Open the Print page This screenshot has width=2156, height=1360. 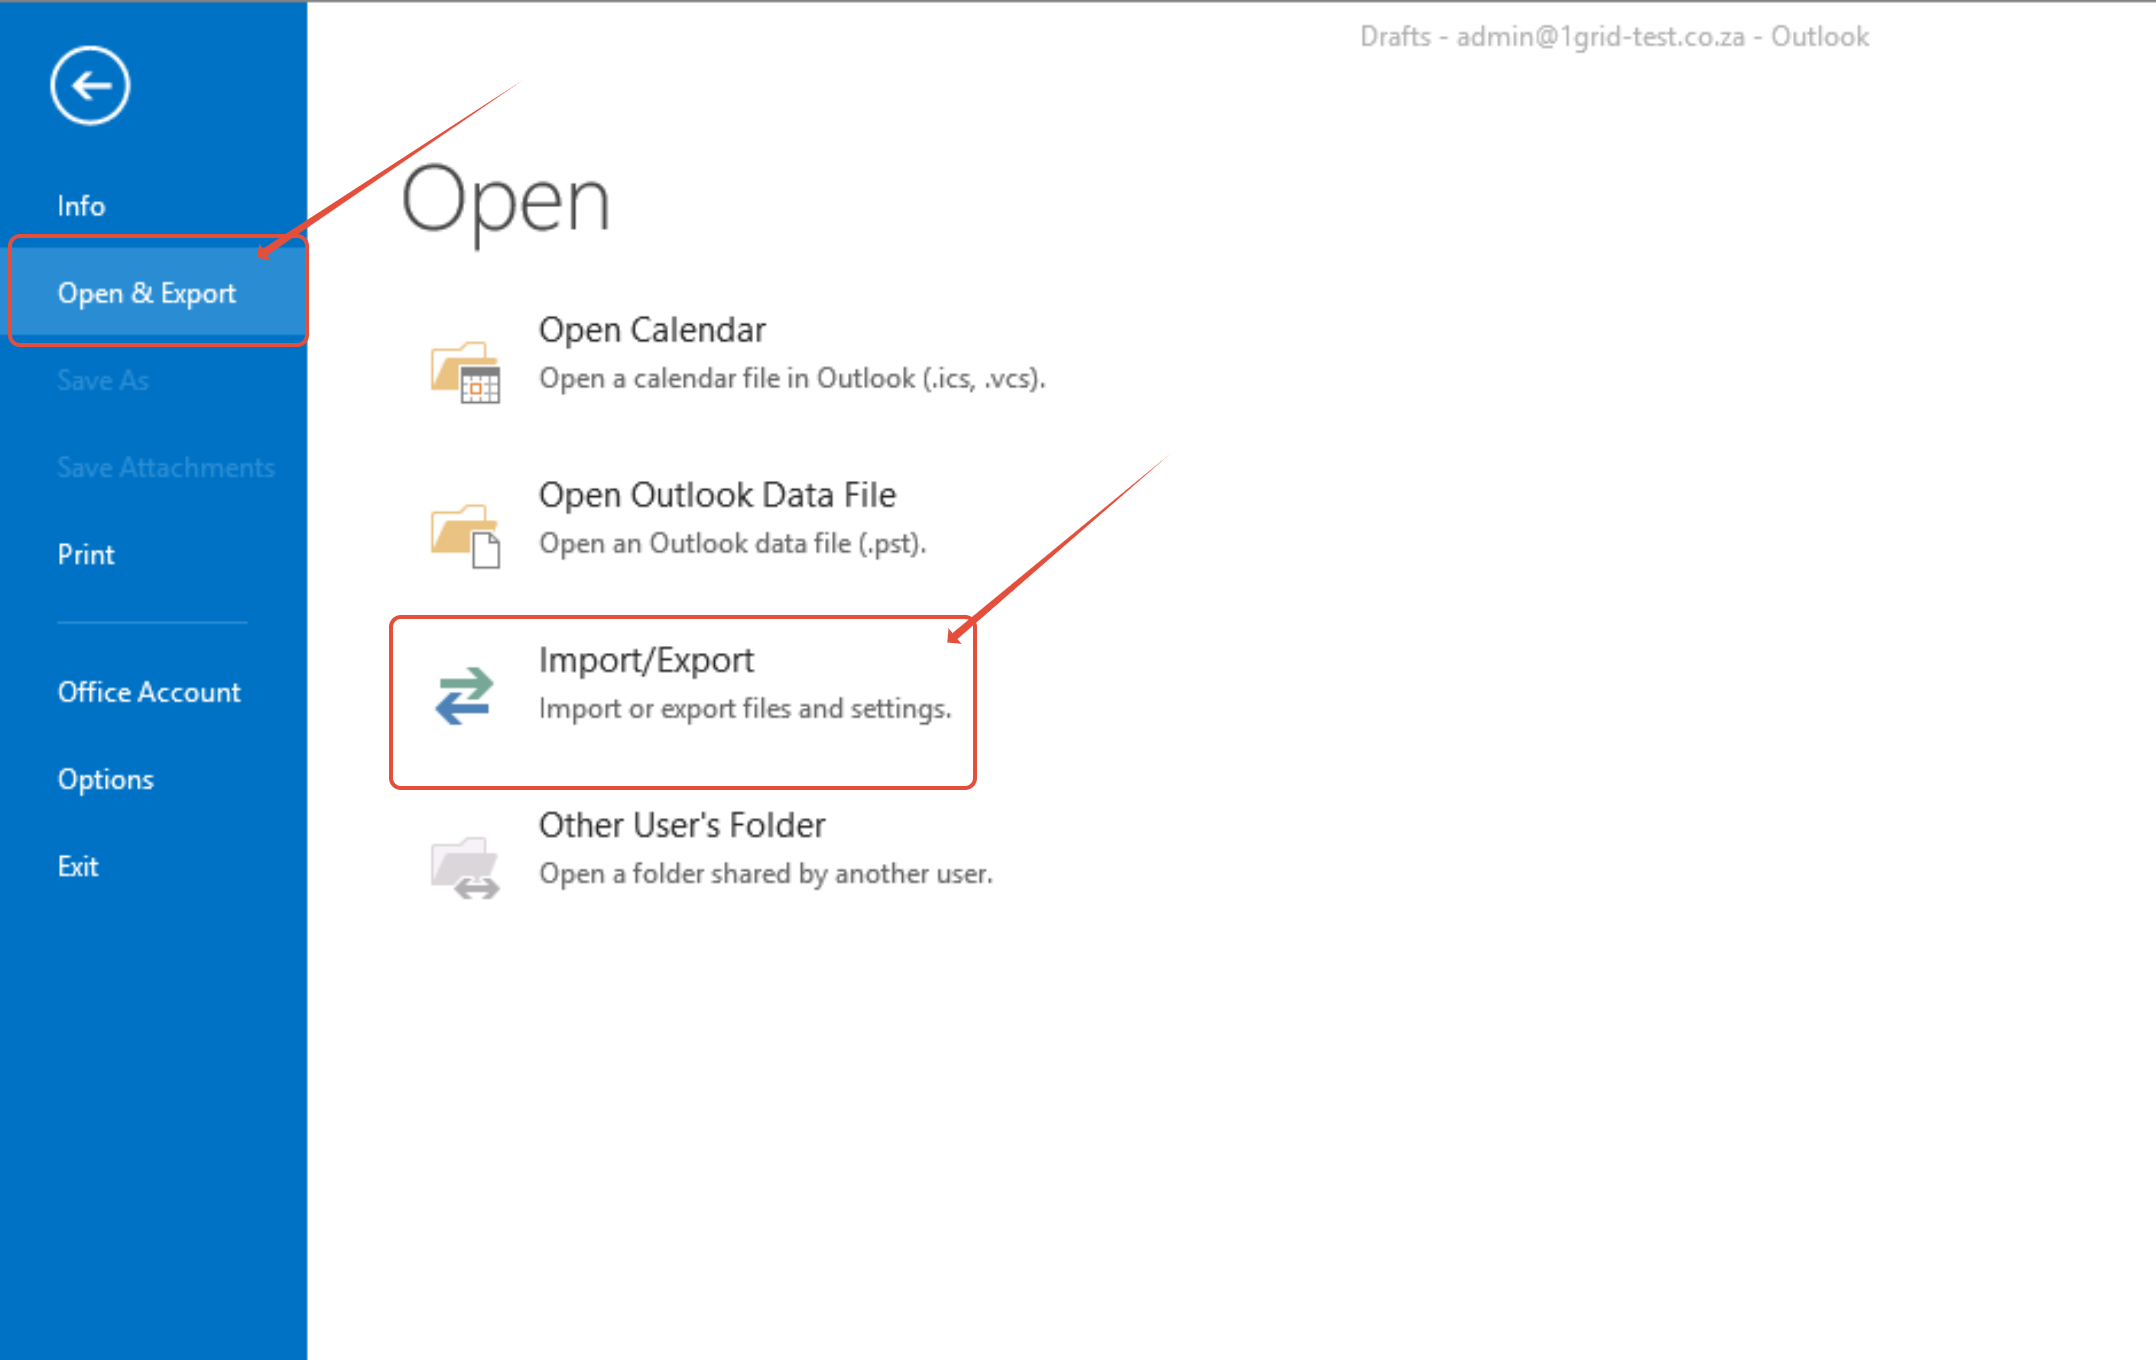click(86, 554)
